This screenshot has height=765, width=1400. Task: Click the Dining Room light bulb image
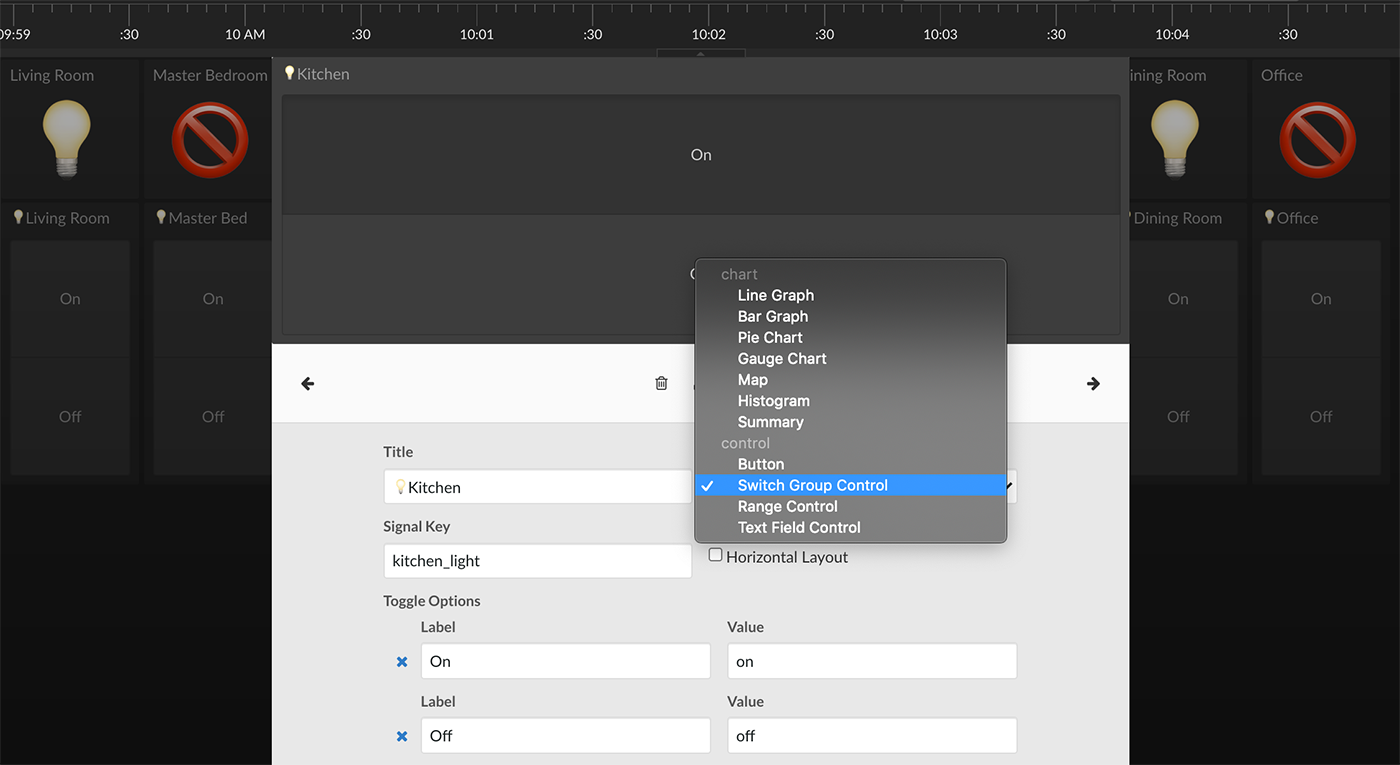[x=1175, y=140]
